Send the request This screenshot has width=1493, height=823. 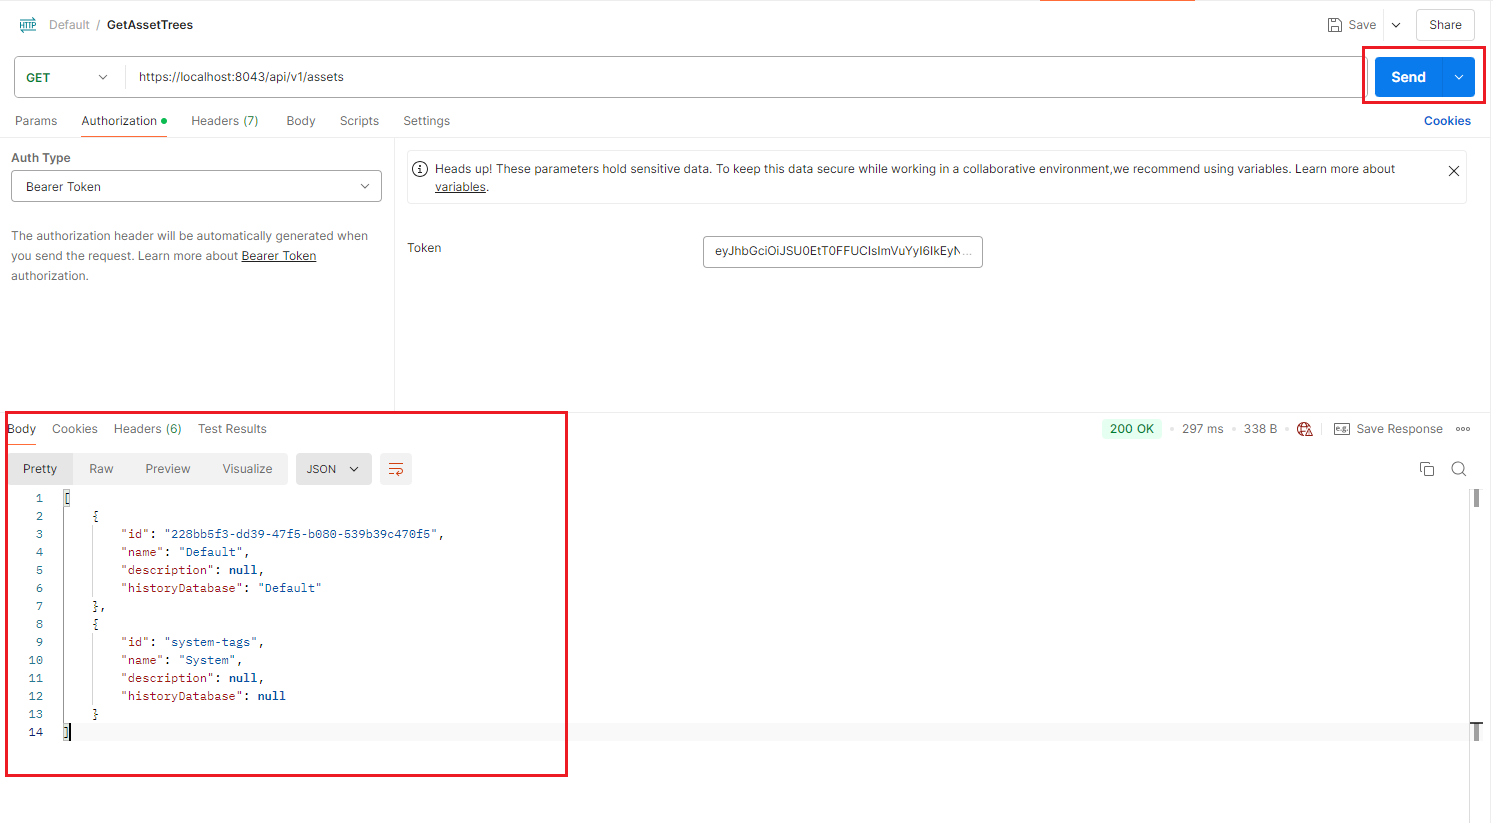(1408, 77)
